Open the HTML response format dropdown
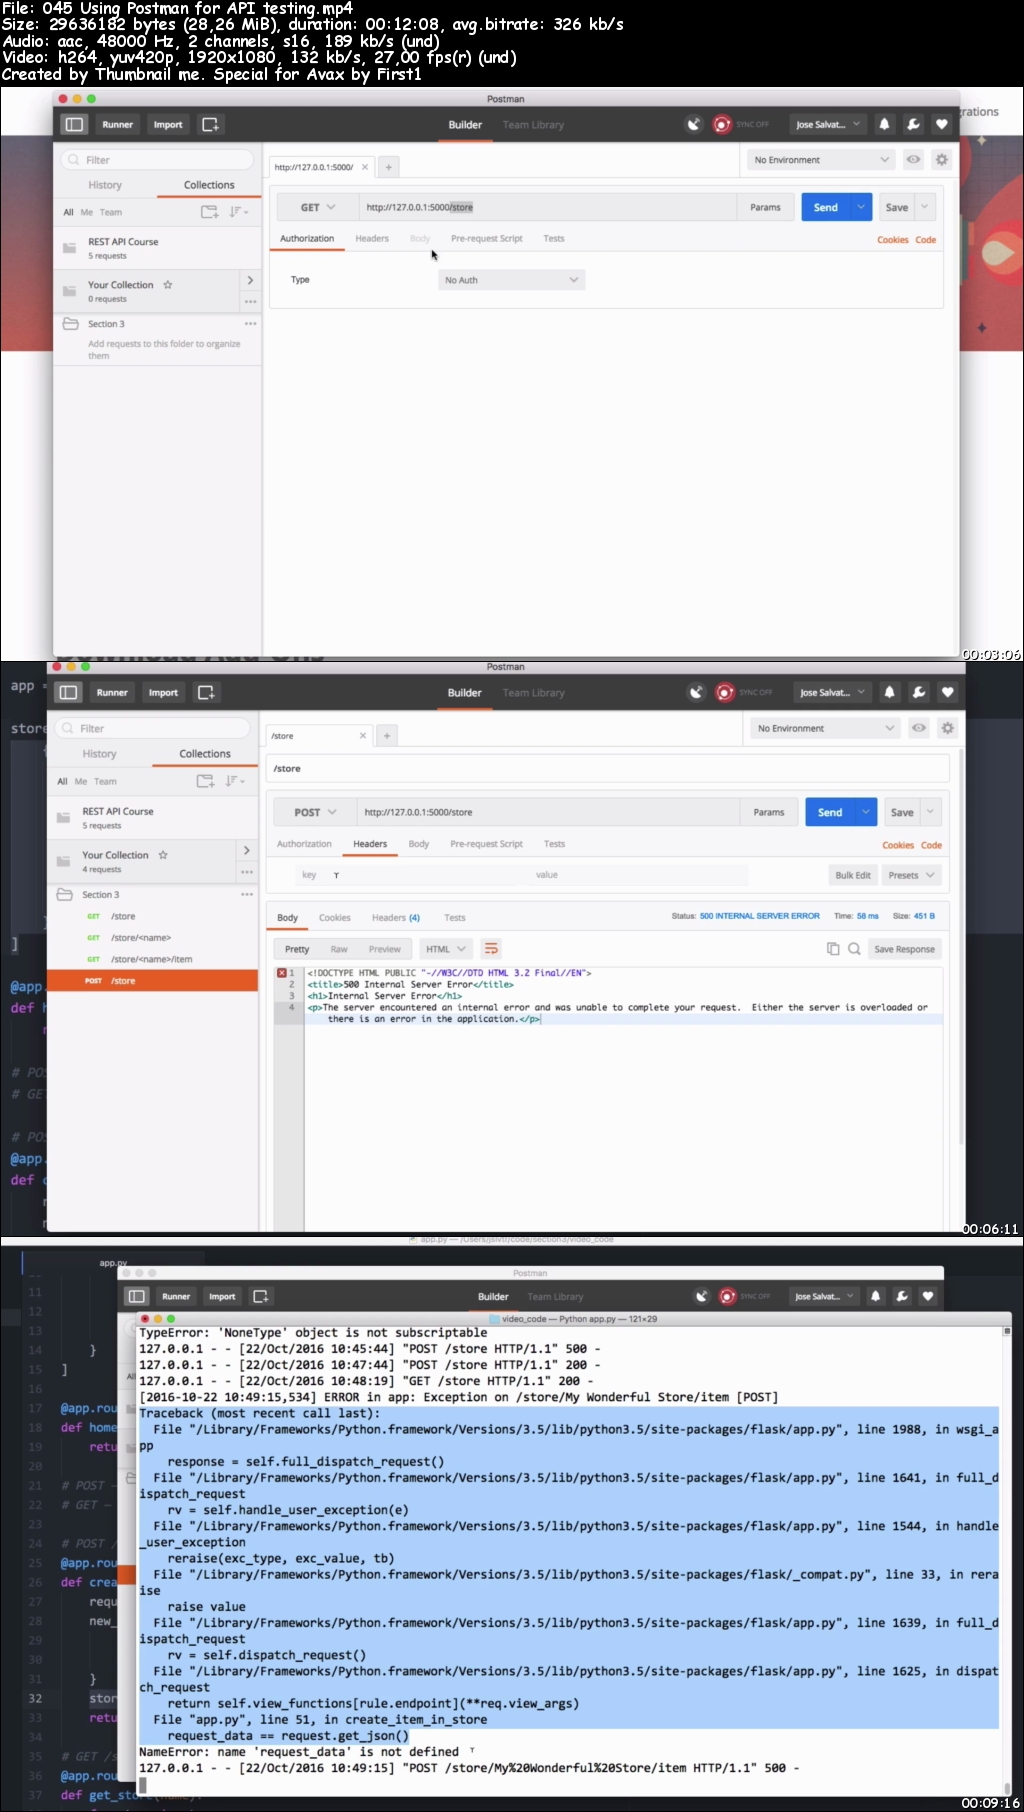This screenshot has width=1024, height=1812. pyautogui.click(x=446, y=949)
